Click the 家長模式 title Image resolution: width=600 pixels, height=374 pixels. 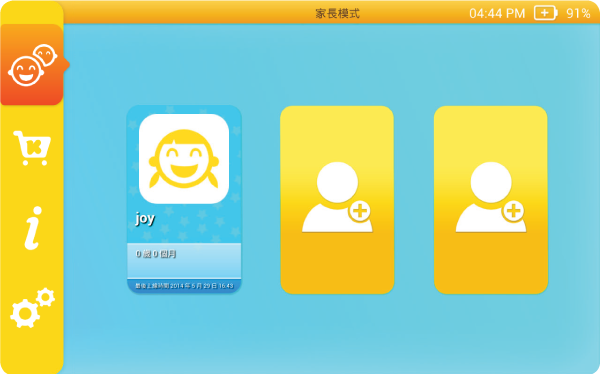click(x=338, y=14)
